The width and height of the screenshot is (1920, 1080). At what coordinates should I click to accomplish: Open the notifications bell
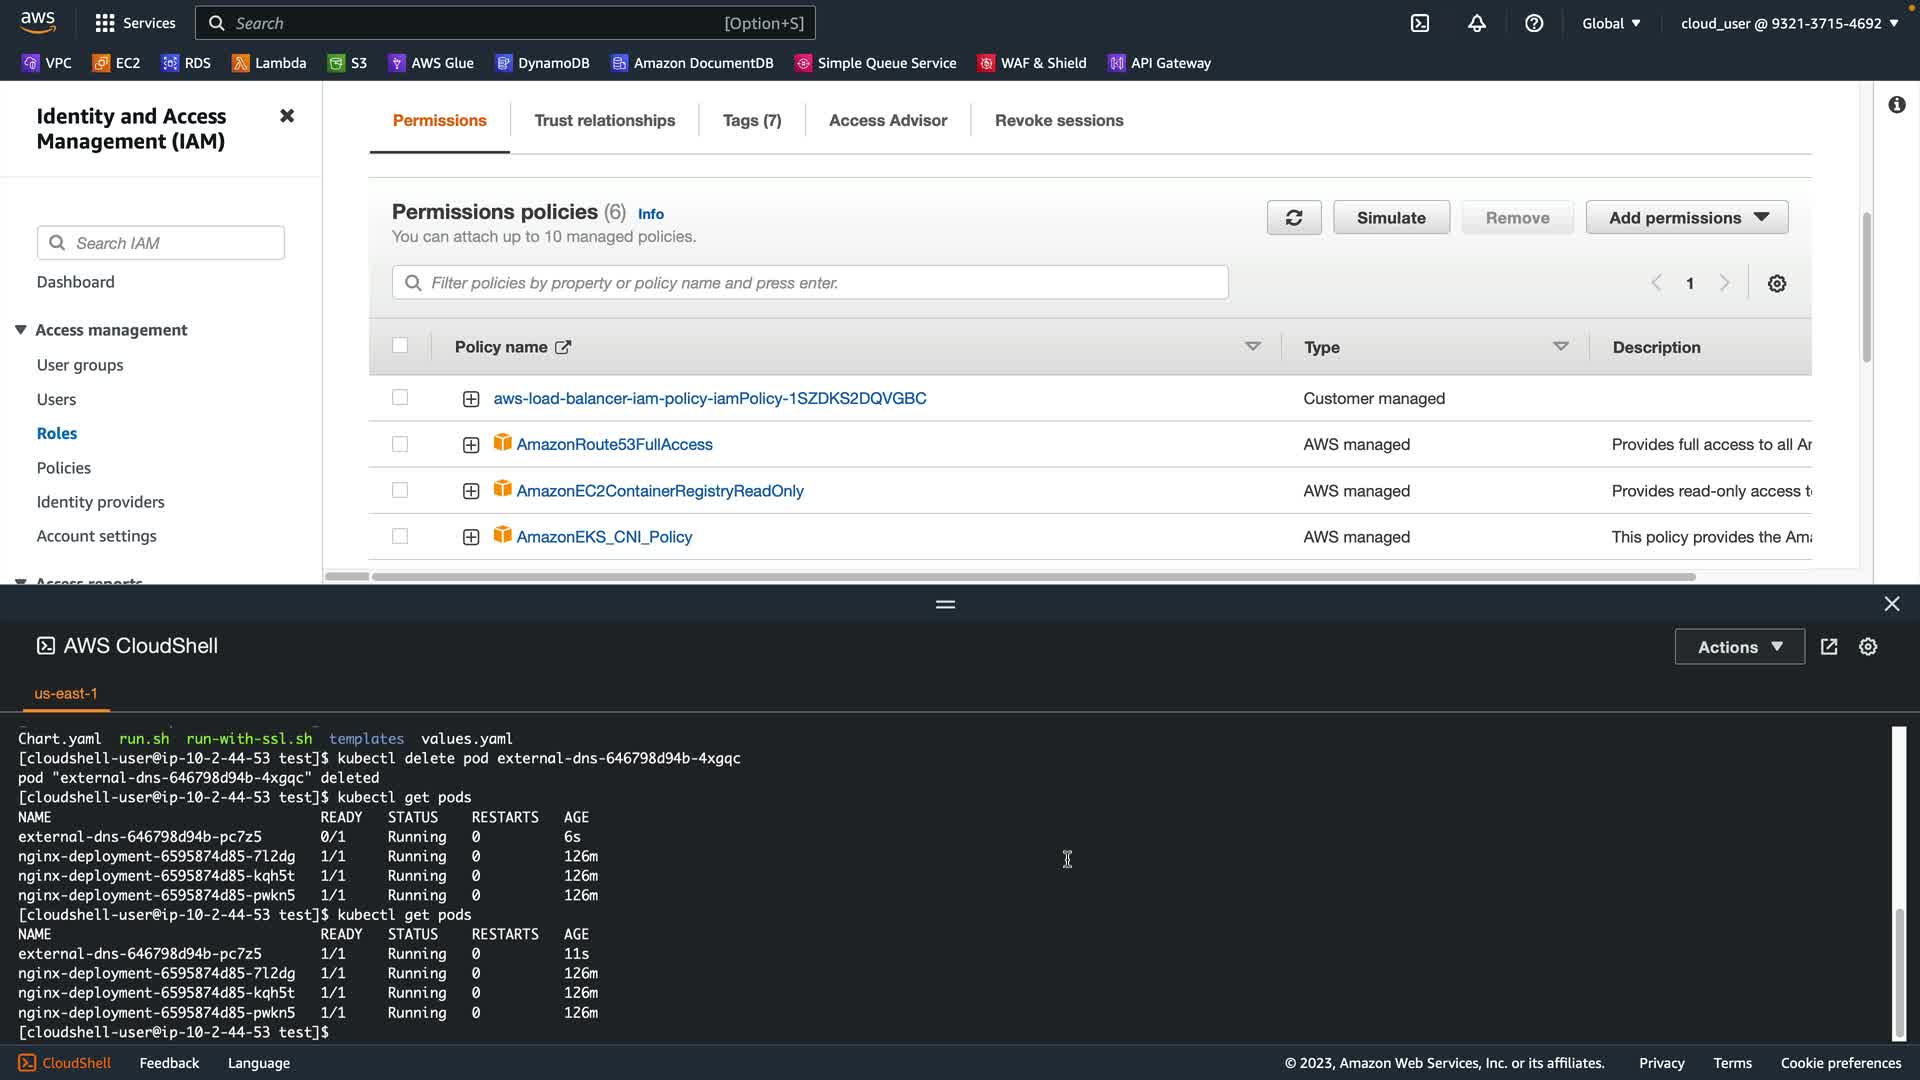1477,23
